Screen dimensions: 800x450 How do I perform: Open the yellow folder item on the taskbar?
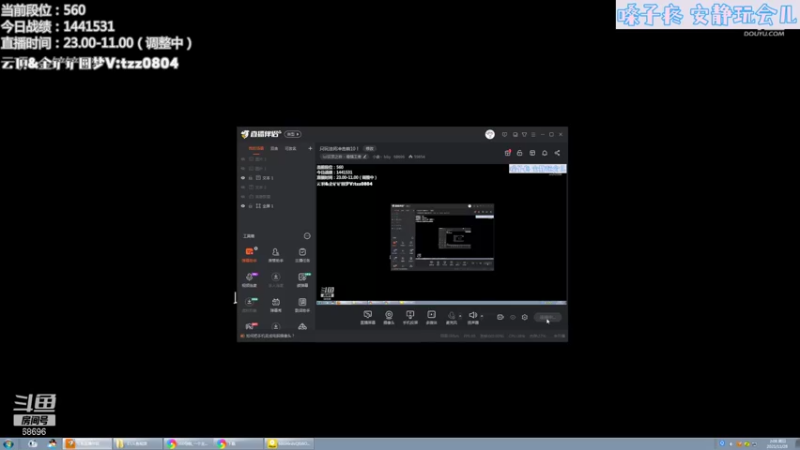coord(138,444)
